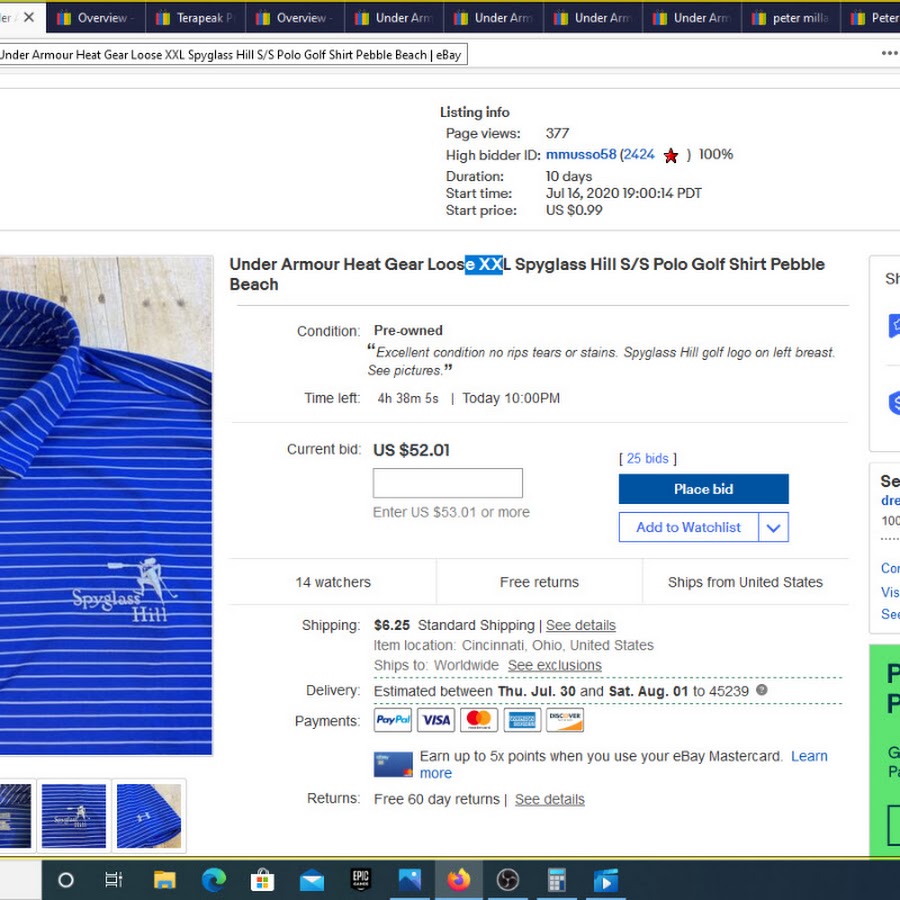
Task: Click the Discover payment icon
Action: 565,720
